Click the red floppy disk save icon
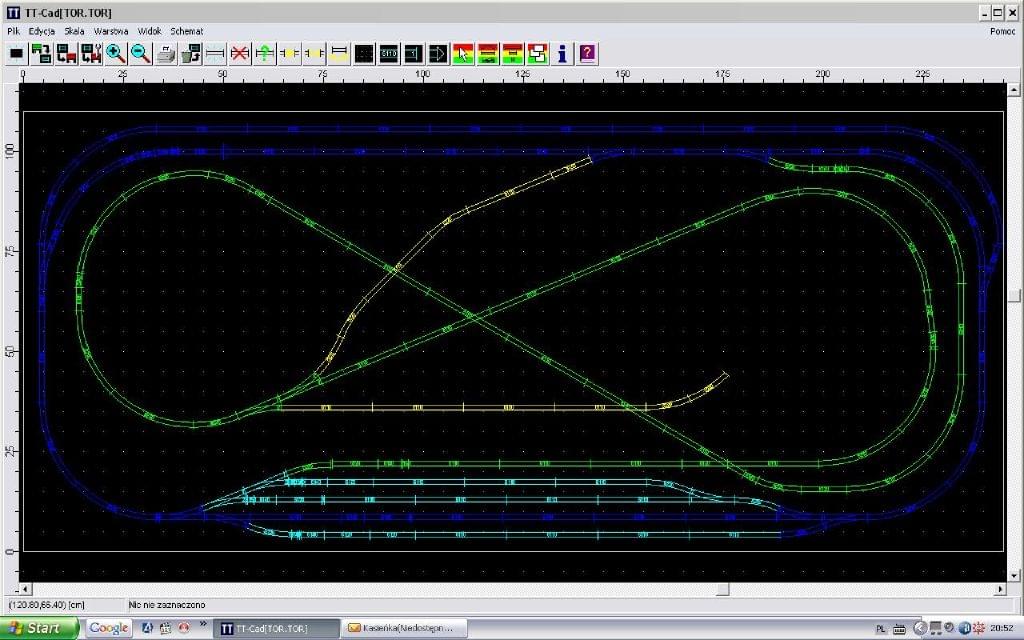Image resolution: width=1024 pixels, height=640 pixels. point(66,54)
